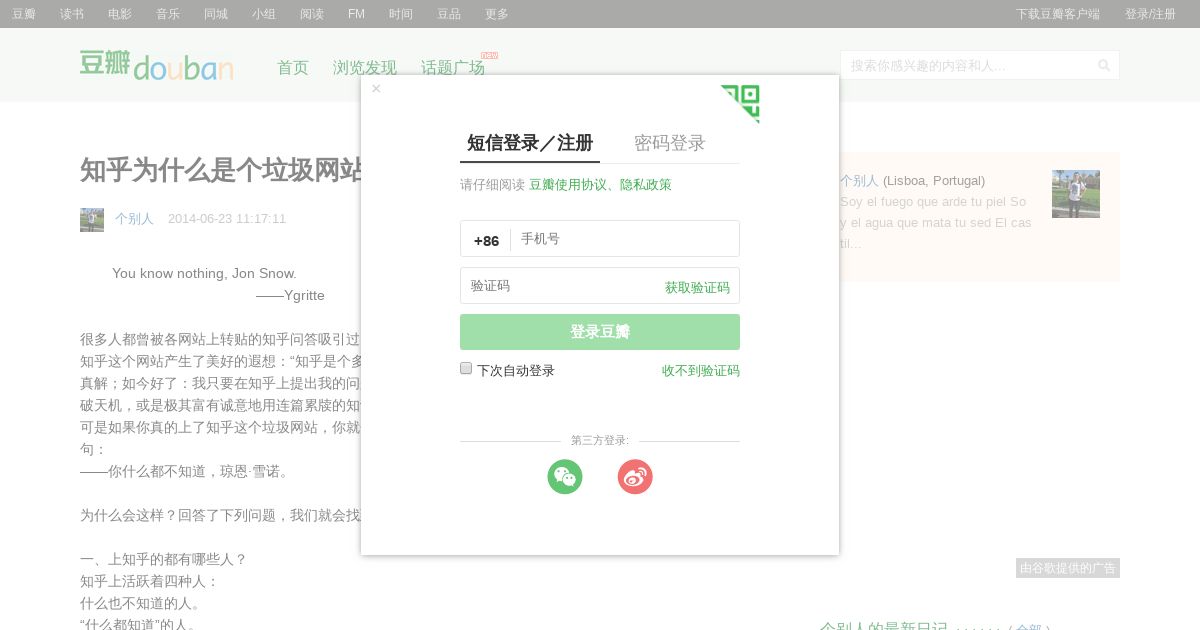This screenshot has width=1200, height=630.
Task: Click the 登录豆瓣 button
Action: 600,332
